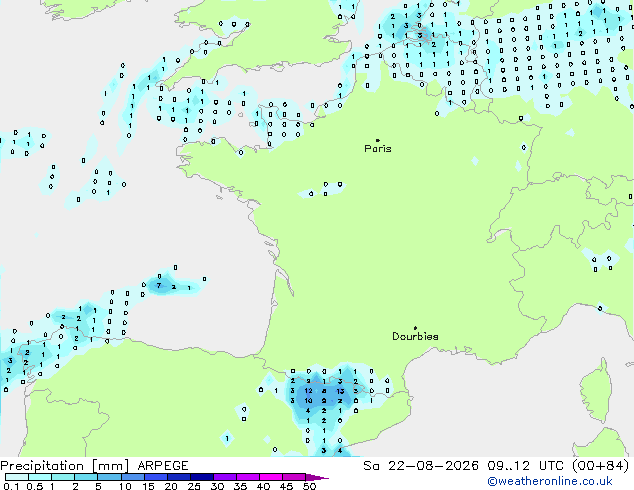Click the Dourbies city label
This screenshot has width=634, height=490.
point(415,336)
